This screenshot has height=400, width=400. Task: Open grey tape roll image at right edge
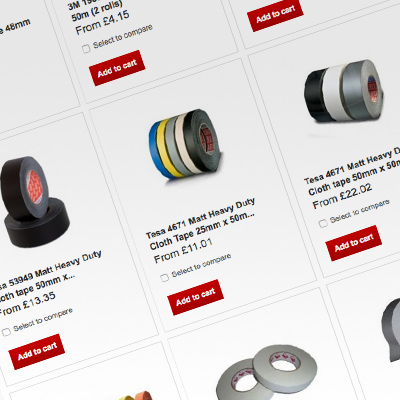pos(391,330)
